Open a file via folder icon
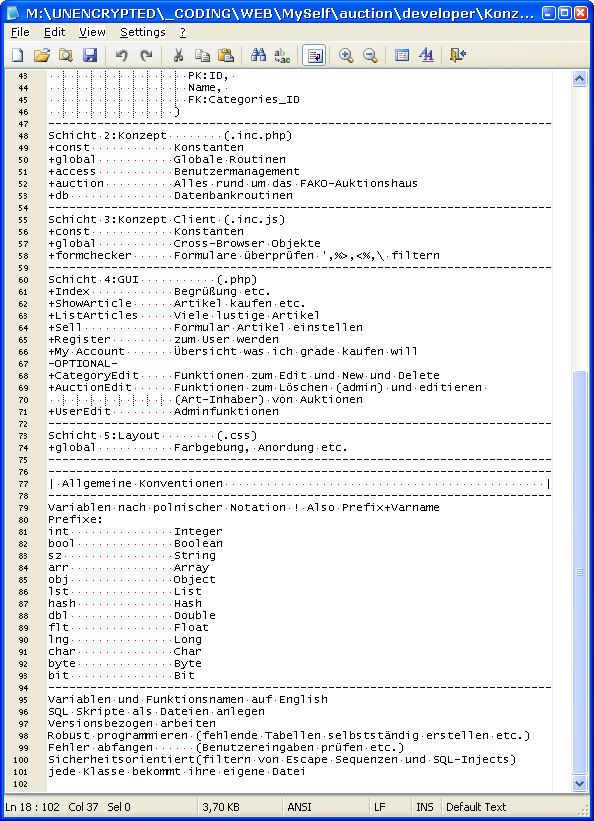This screenshot has width=594, height=821. click(42, 55)
